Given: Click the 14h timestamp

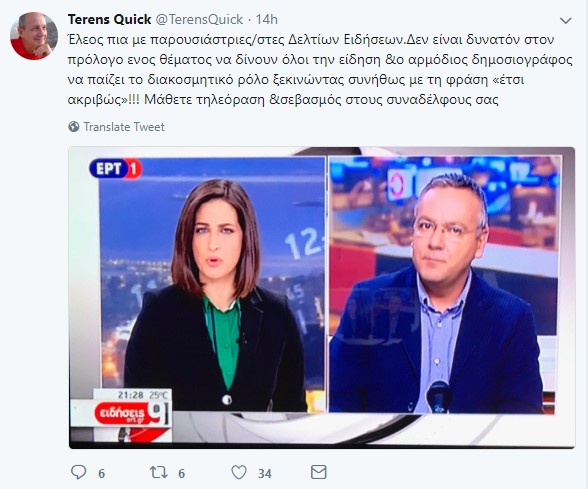Looking at the screenshot, I should [x=267, y=19].
